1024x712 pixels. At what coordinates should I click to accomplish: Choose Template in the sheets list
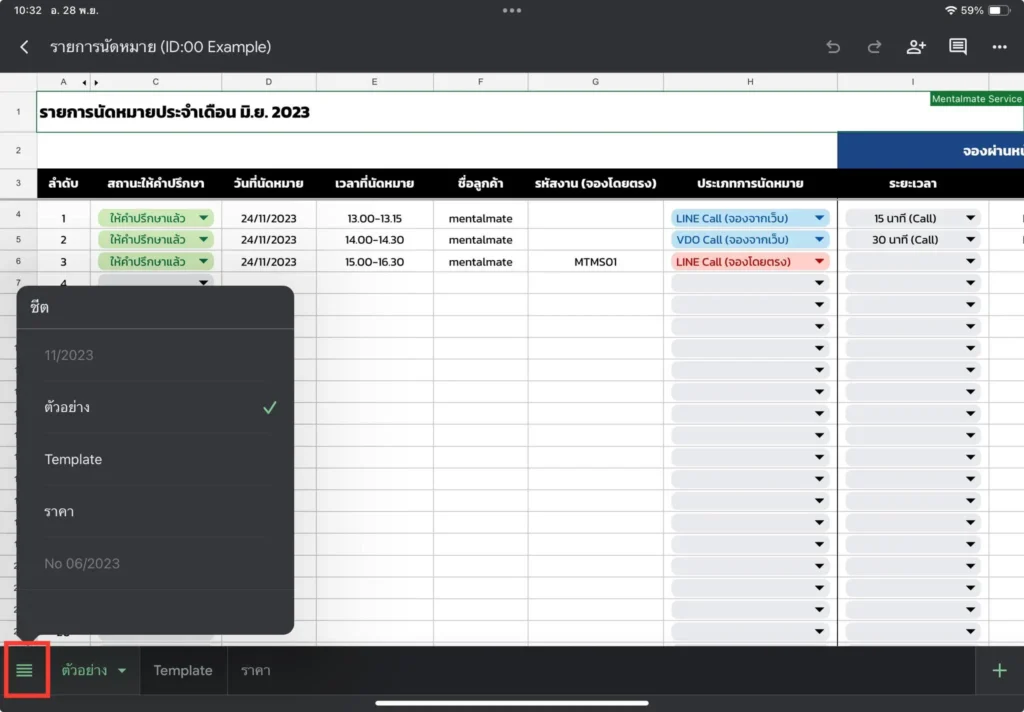coord(155,459)
